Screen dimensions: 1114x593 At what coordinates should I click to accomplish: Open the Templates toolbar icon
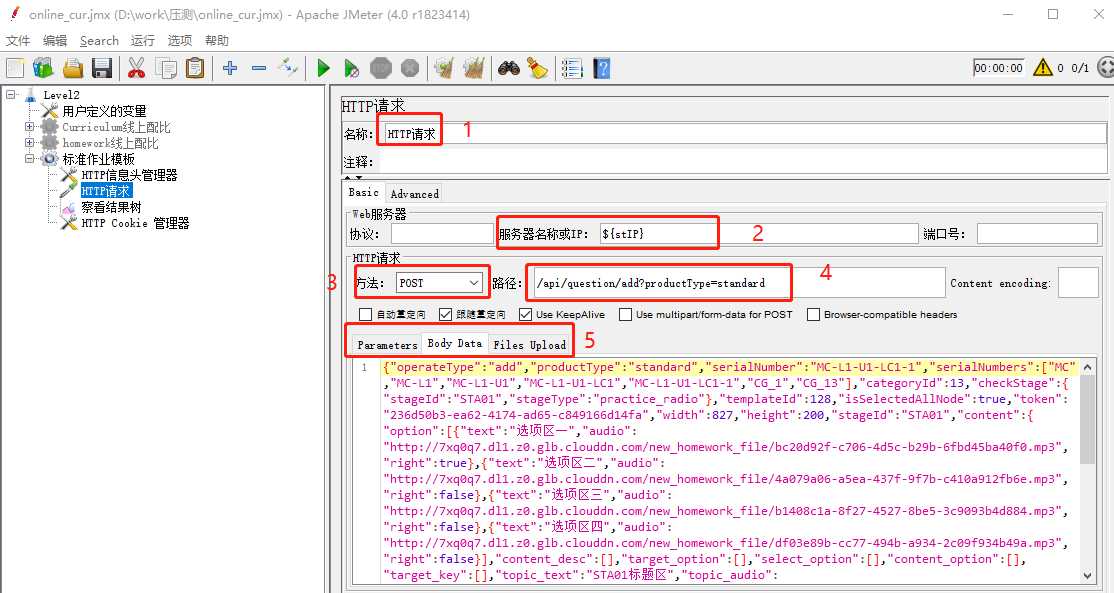coord(43,68)
